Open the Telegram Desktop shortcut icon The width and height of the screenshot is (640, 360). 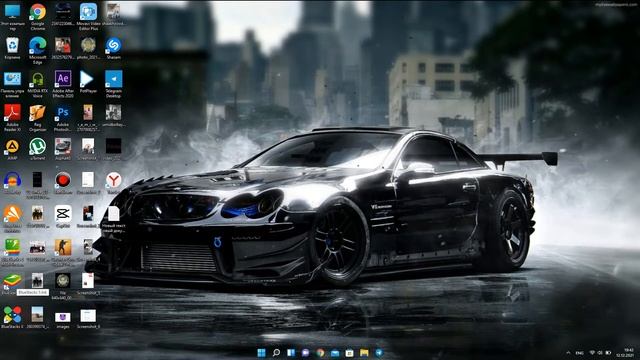[x=113, y=79]
